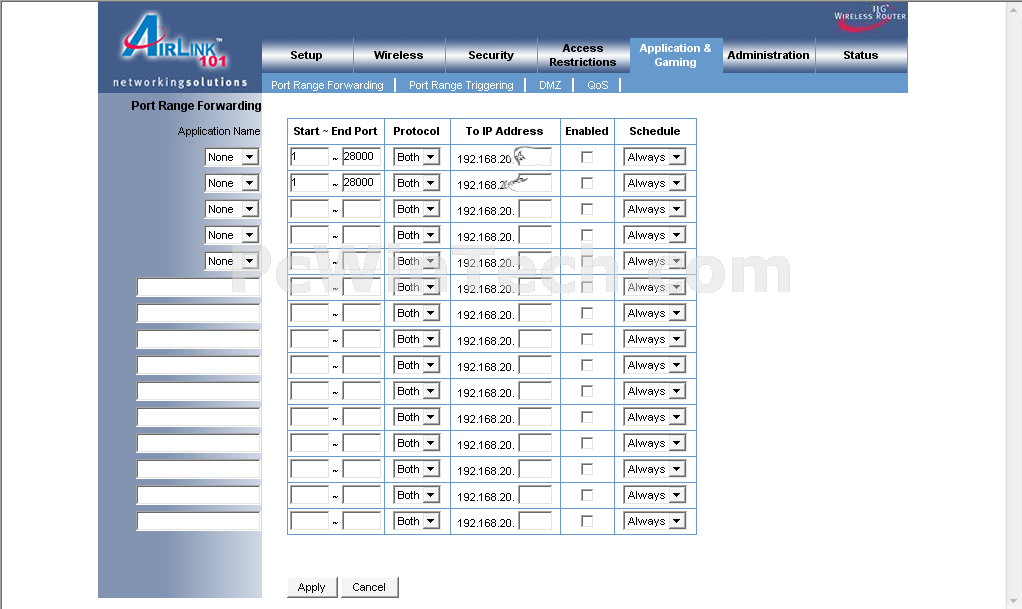
Task: Enable the twelfth row checkbox
Action: click(x=587, y=443)
